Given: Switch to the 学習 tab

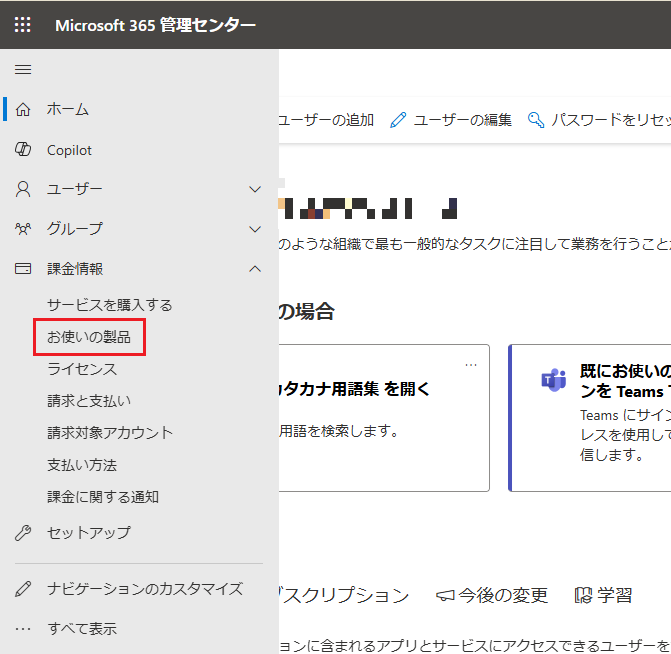Looking at the screenshot, I should (x=603, y=595).
